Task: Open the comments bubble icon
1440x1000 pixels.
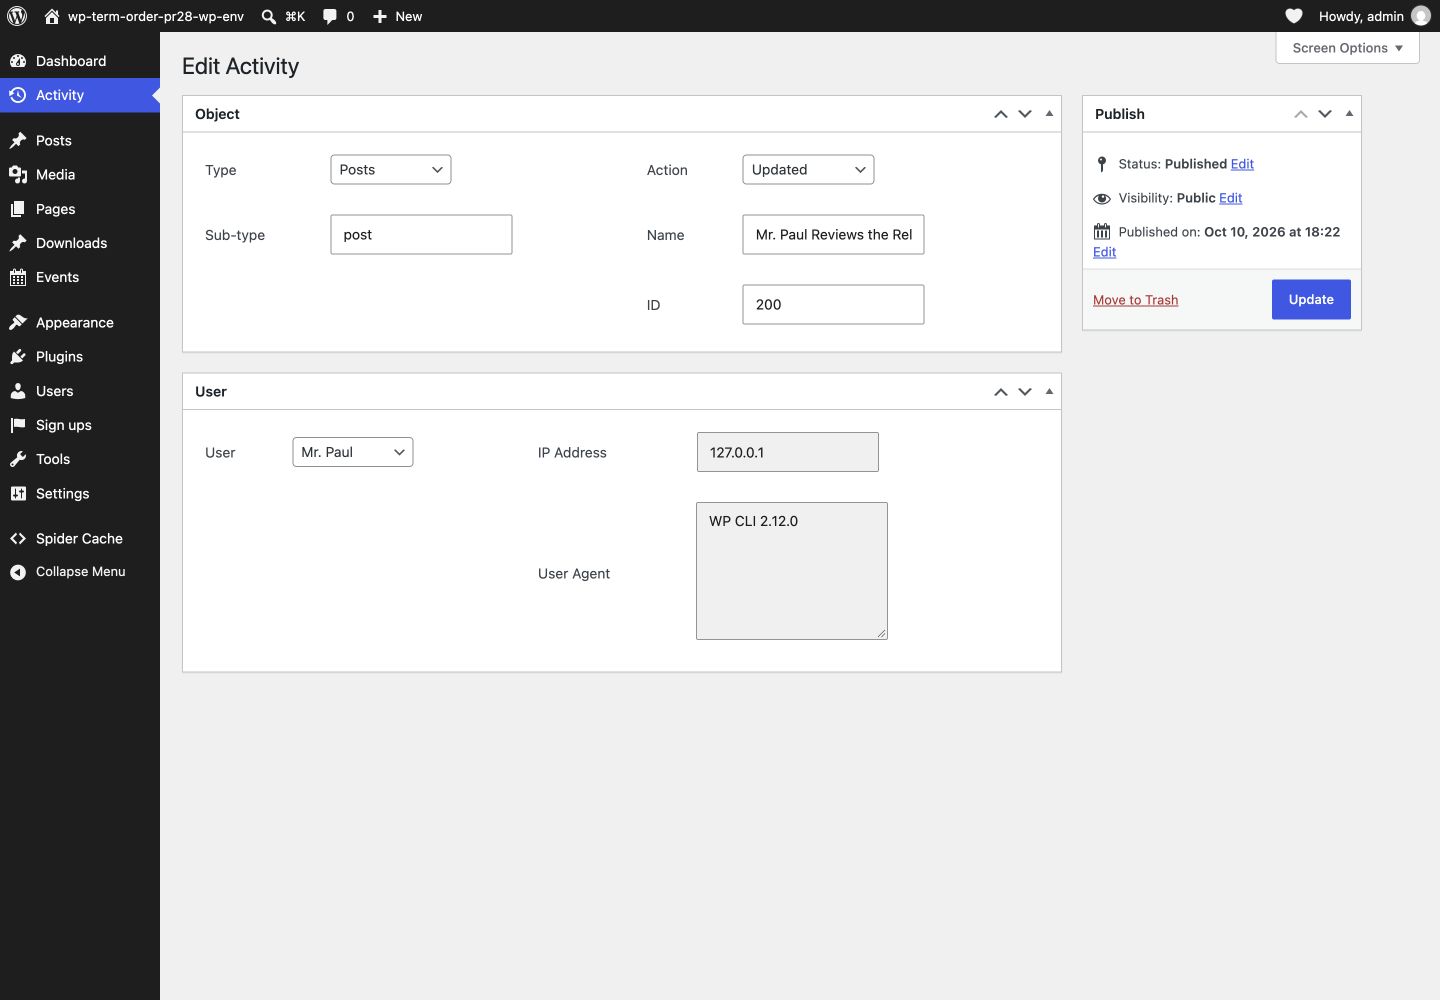Action: [330, 16]
